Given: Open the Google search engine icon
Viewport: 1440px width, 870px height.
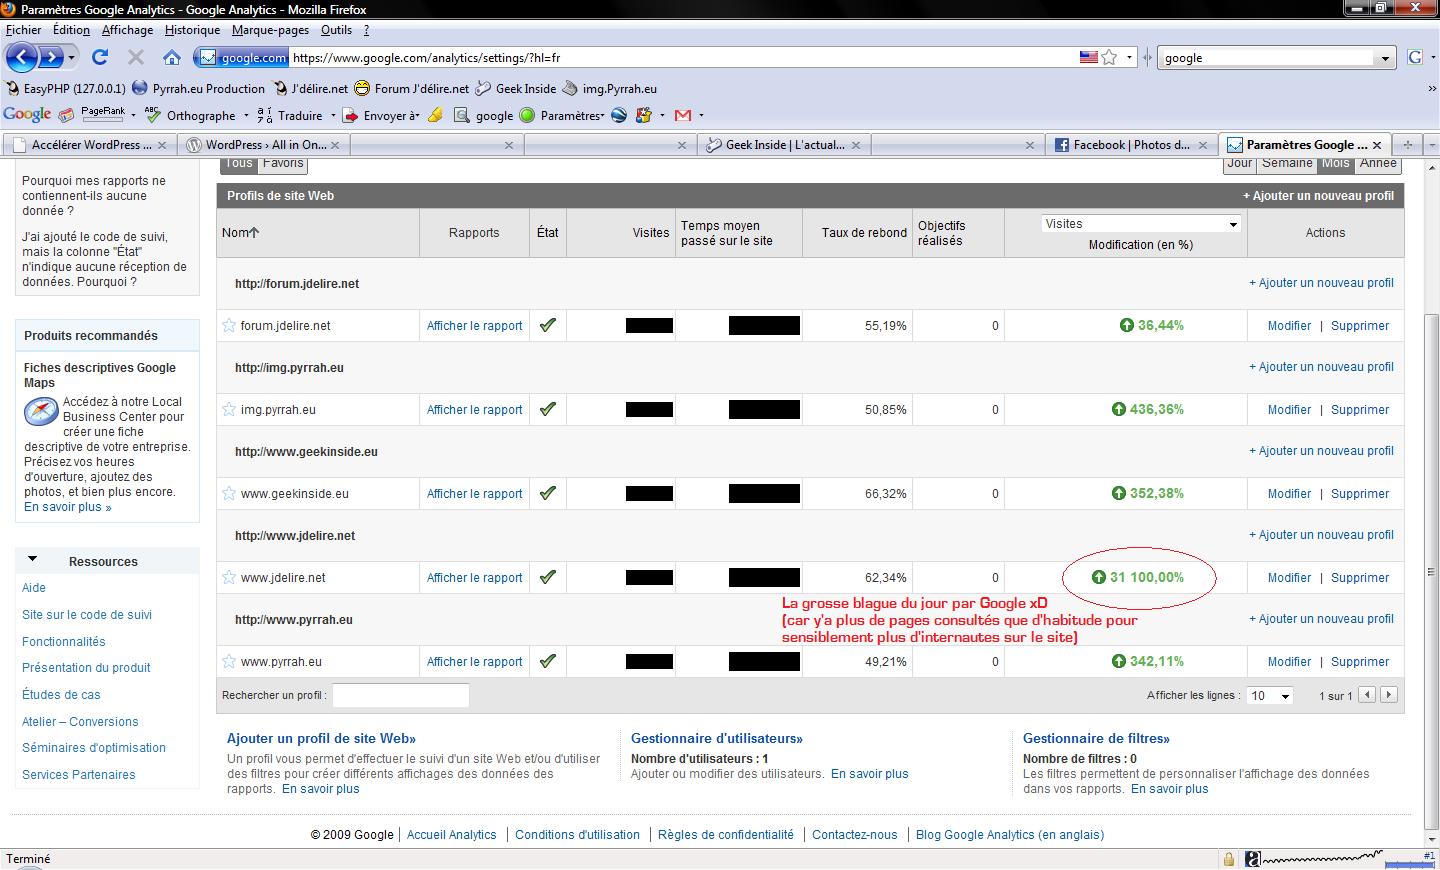Looking at the screenshot, I should [1414, 57].
